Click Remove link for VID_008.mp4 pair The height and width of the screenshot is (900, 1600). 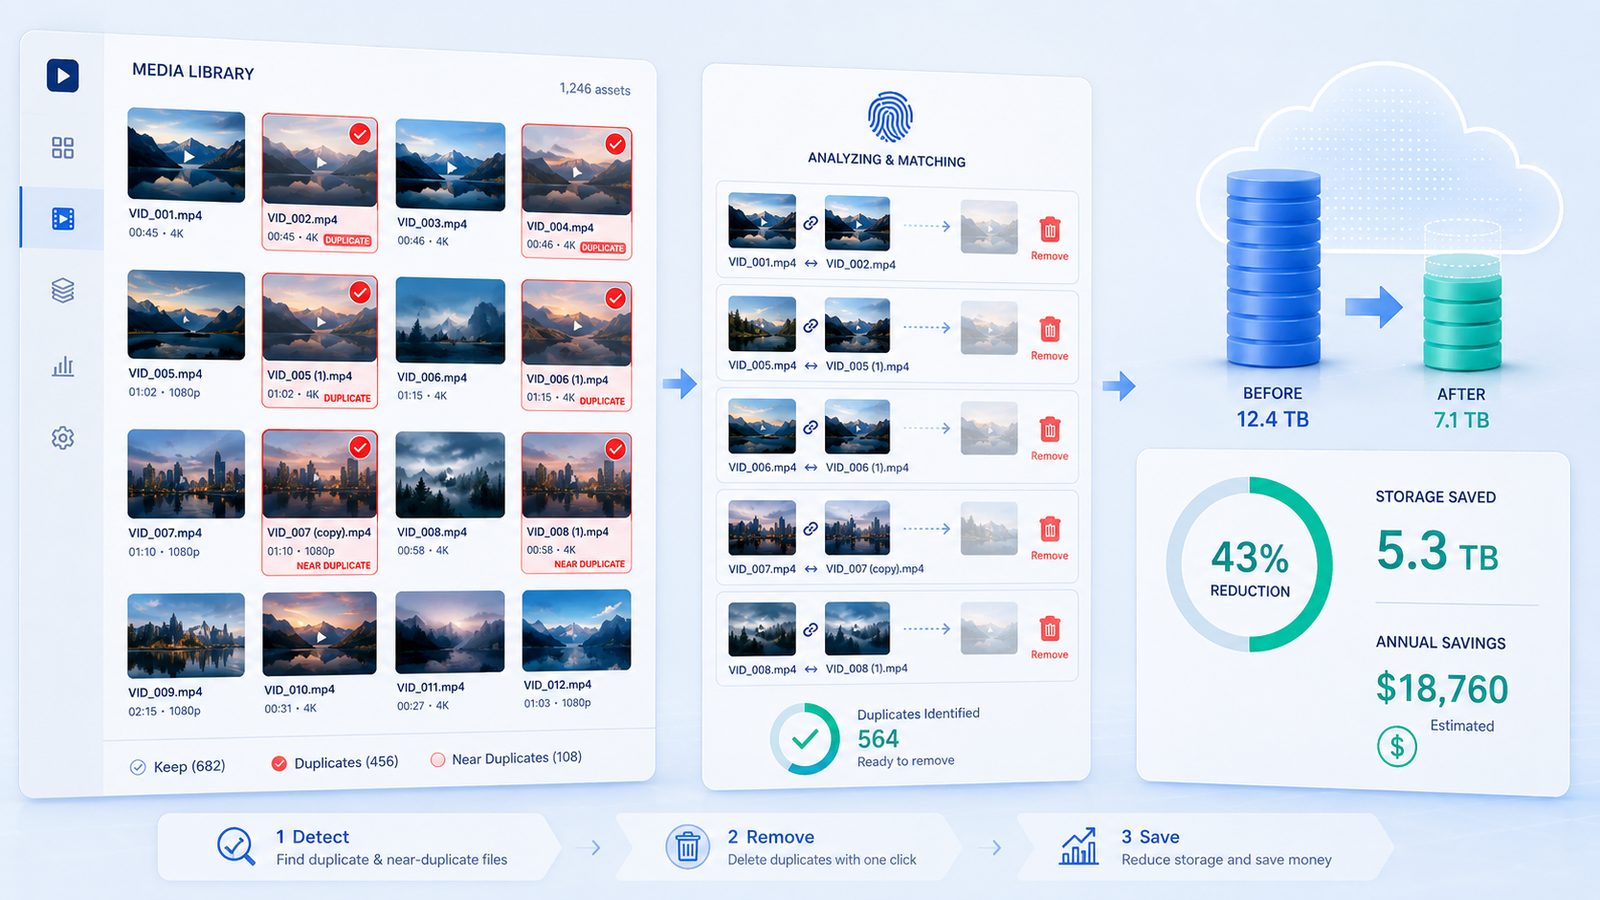coord(1050,655)
